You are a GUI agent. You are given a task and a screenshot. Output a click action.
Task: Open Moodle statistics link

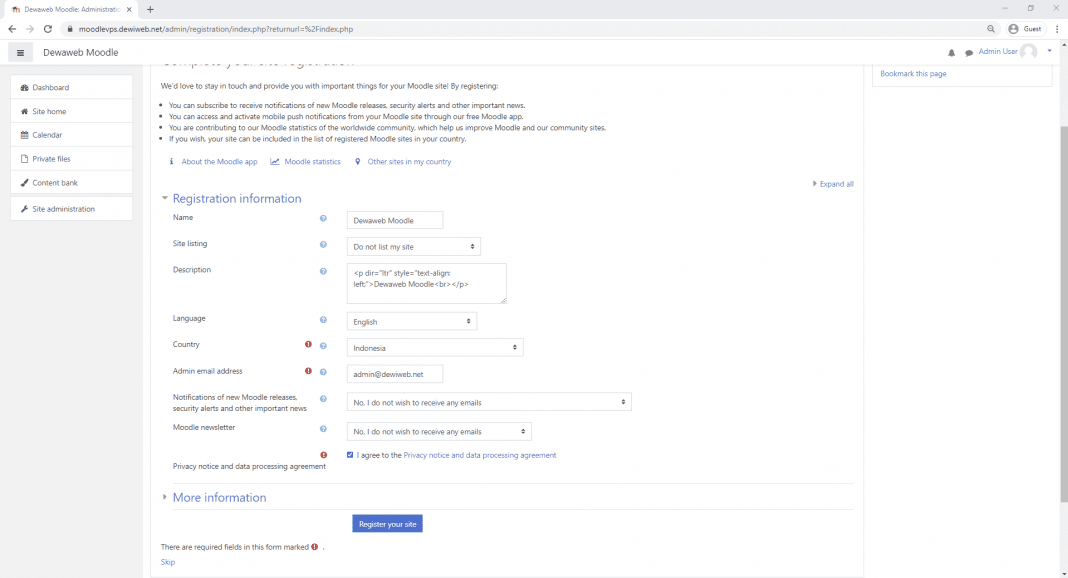[x=312, y=162]
